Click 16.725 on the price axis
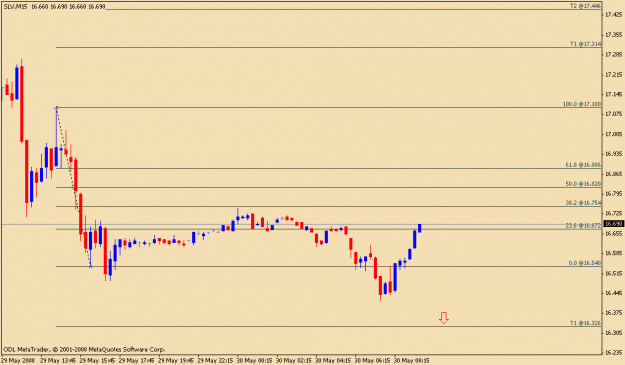Viewport: 625px width, 365px height. click(614, 214)
